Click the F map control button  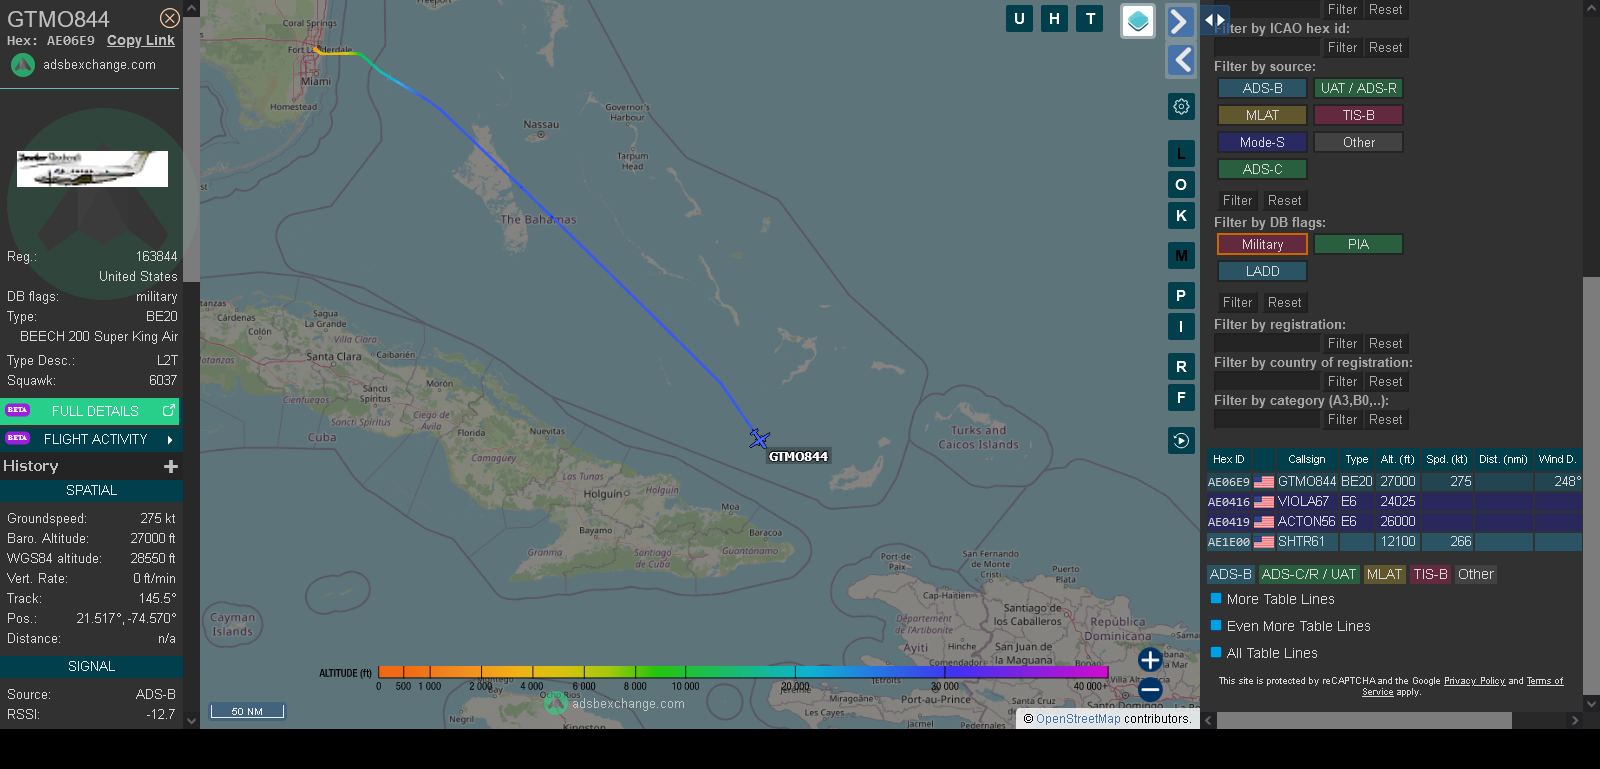pyautogui.click(x=1181, y=398)
